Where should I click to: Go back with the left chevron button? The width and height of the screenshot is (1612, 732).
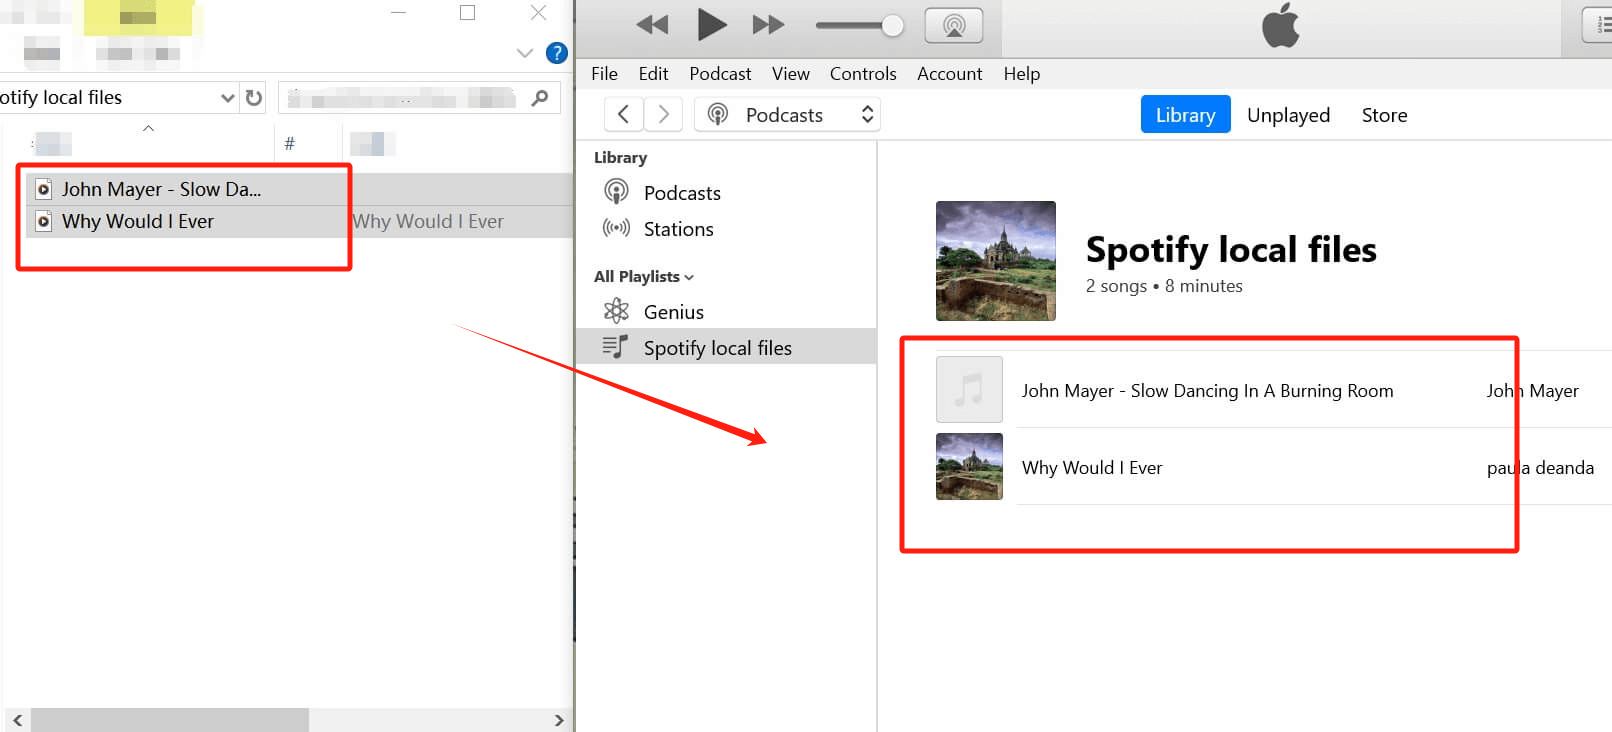click(x=623, y=114)
